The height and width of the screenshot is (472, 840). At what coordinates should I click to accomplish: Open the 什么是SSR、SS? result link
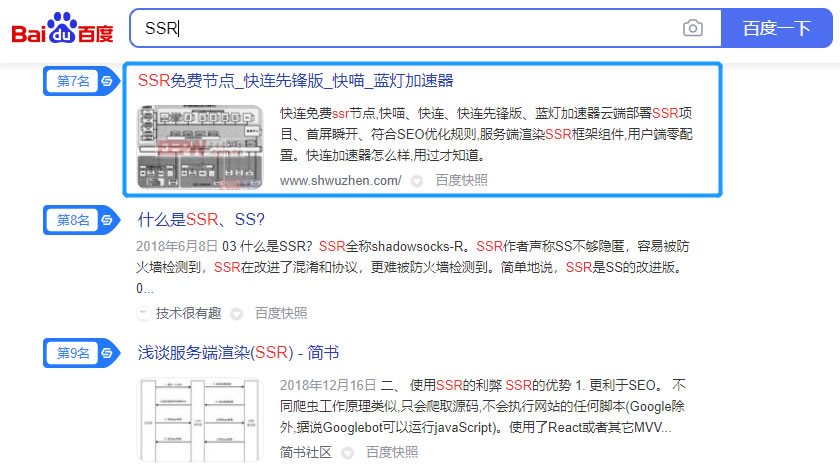pos(201,219)
